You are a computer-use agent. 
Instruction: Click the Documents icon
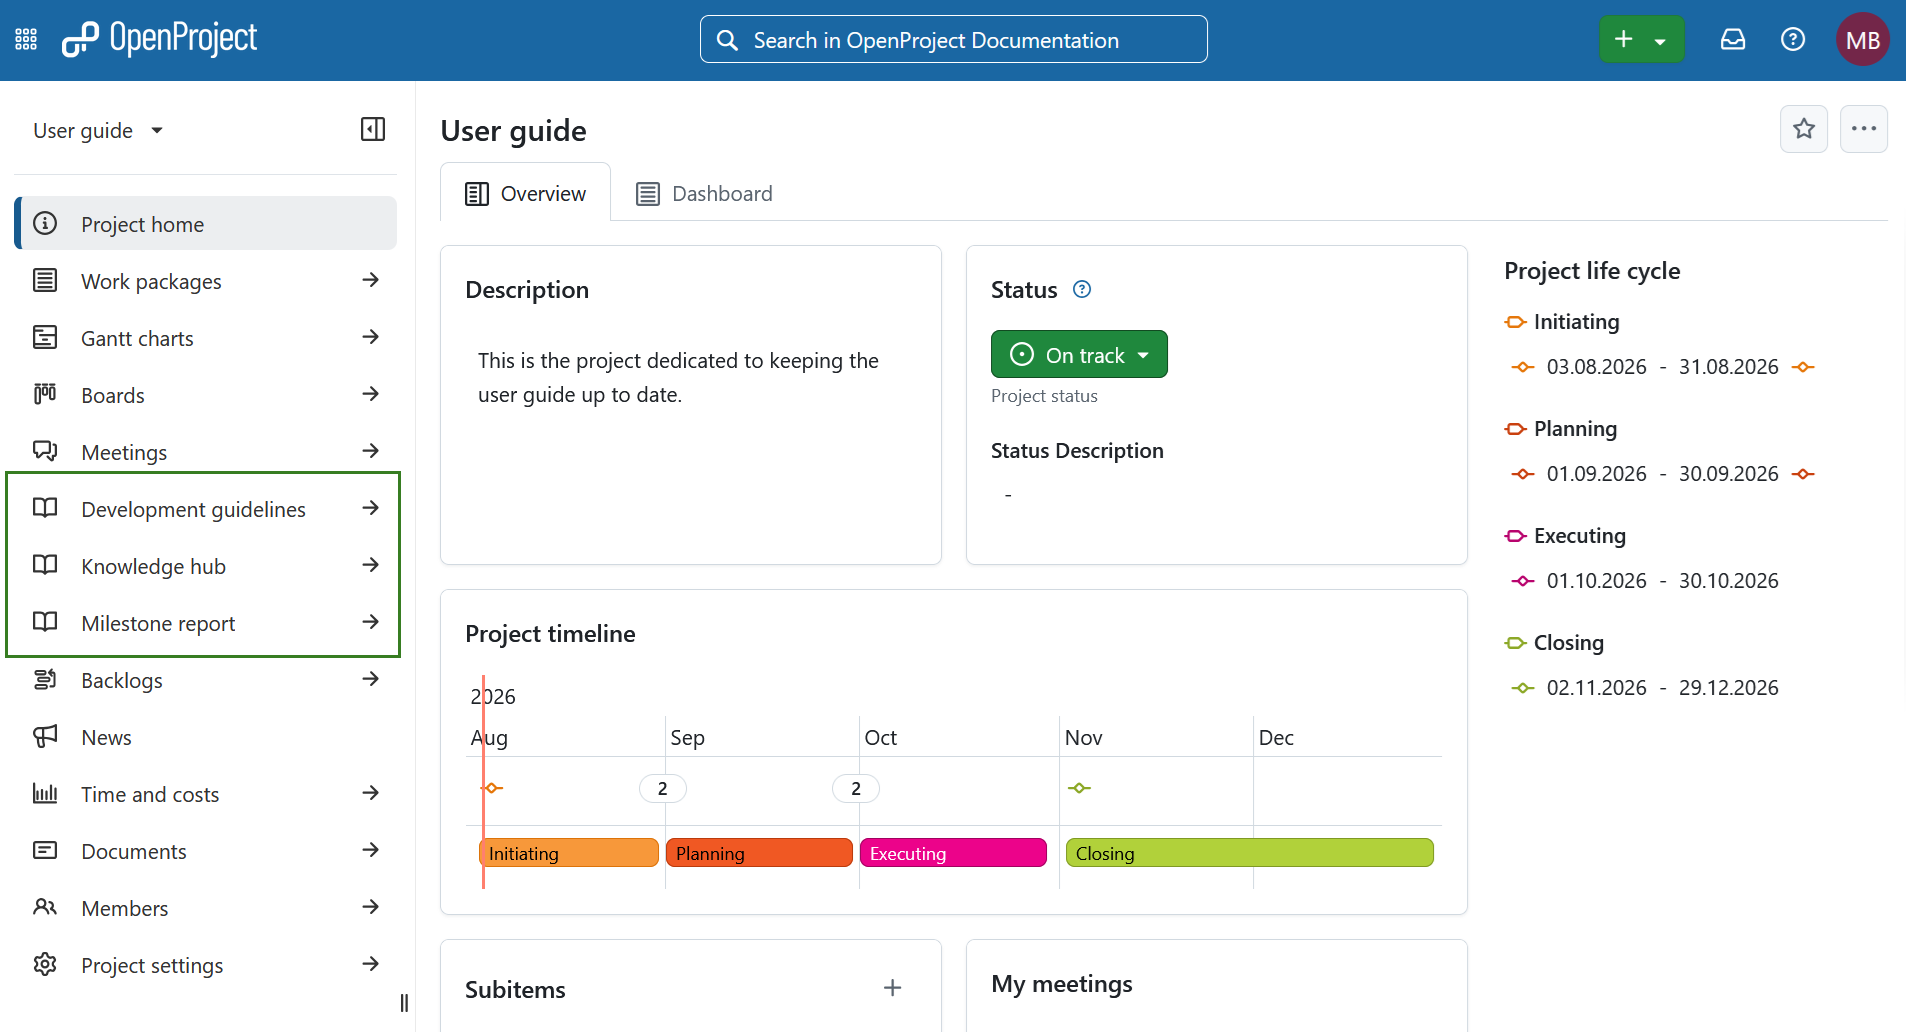coord(45,850)
